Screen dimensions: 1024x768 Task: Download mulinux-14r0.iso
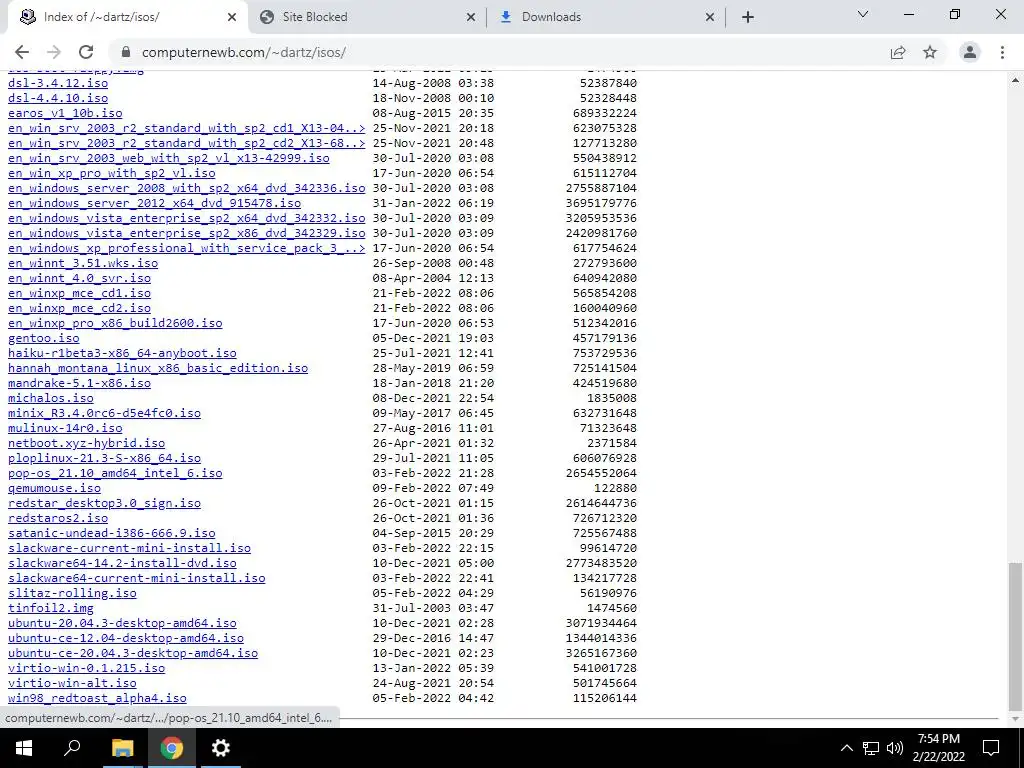(65, 428)
